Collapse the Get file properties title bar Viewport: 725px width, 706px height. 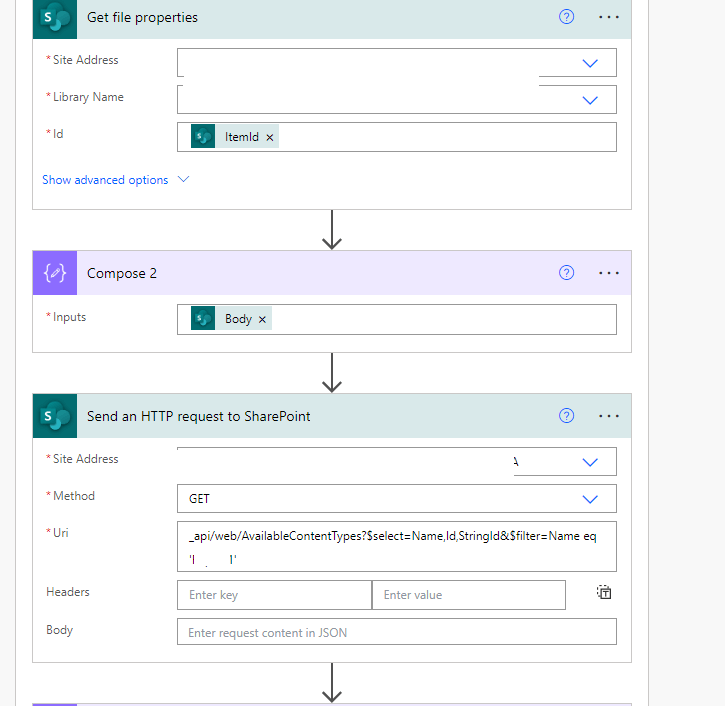332,18
